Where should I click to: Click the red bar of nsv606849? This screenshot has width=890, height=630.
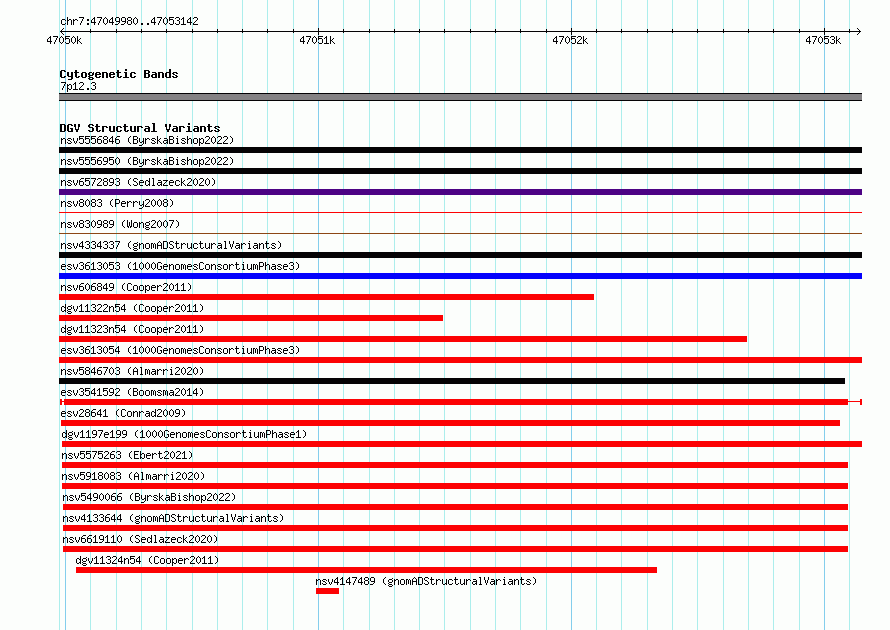[x=326, y=297]
